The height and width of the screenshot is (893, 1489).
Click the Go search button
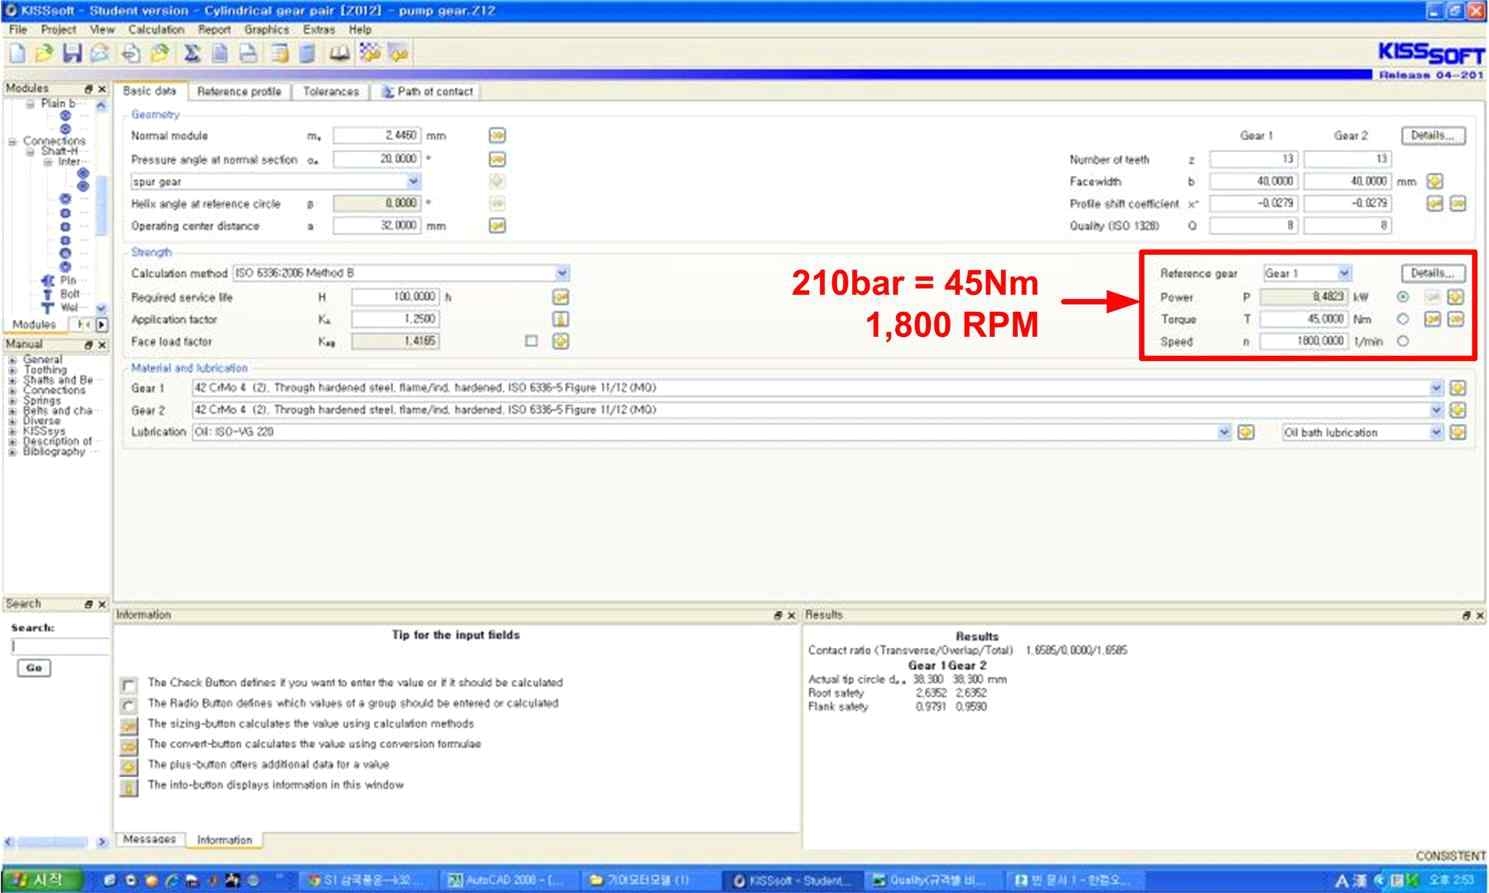pyautogui.click(x=34, y=668)
